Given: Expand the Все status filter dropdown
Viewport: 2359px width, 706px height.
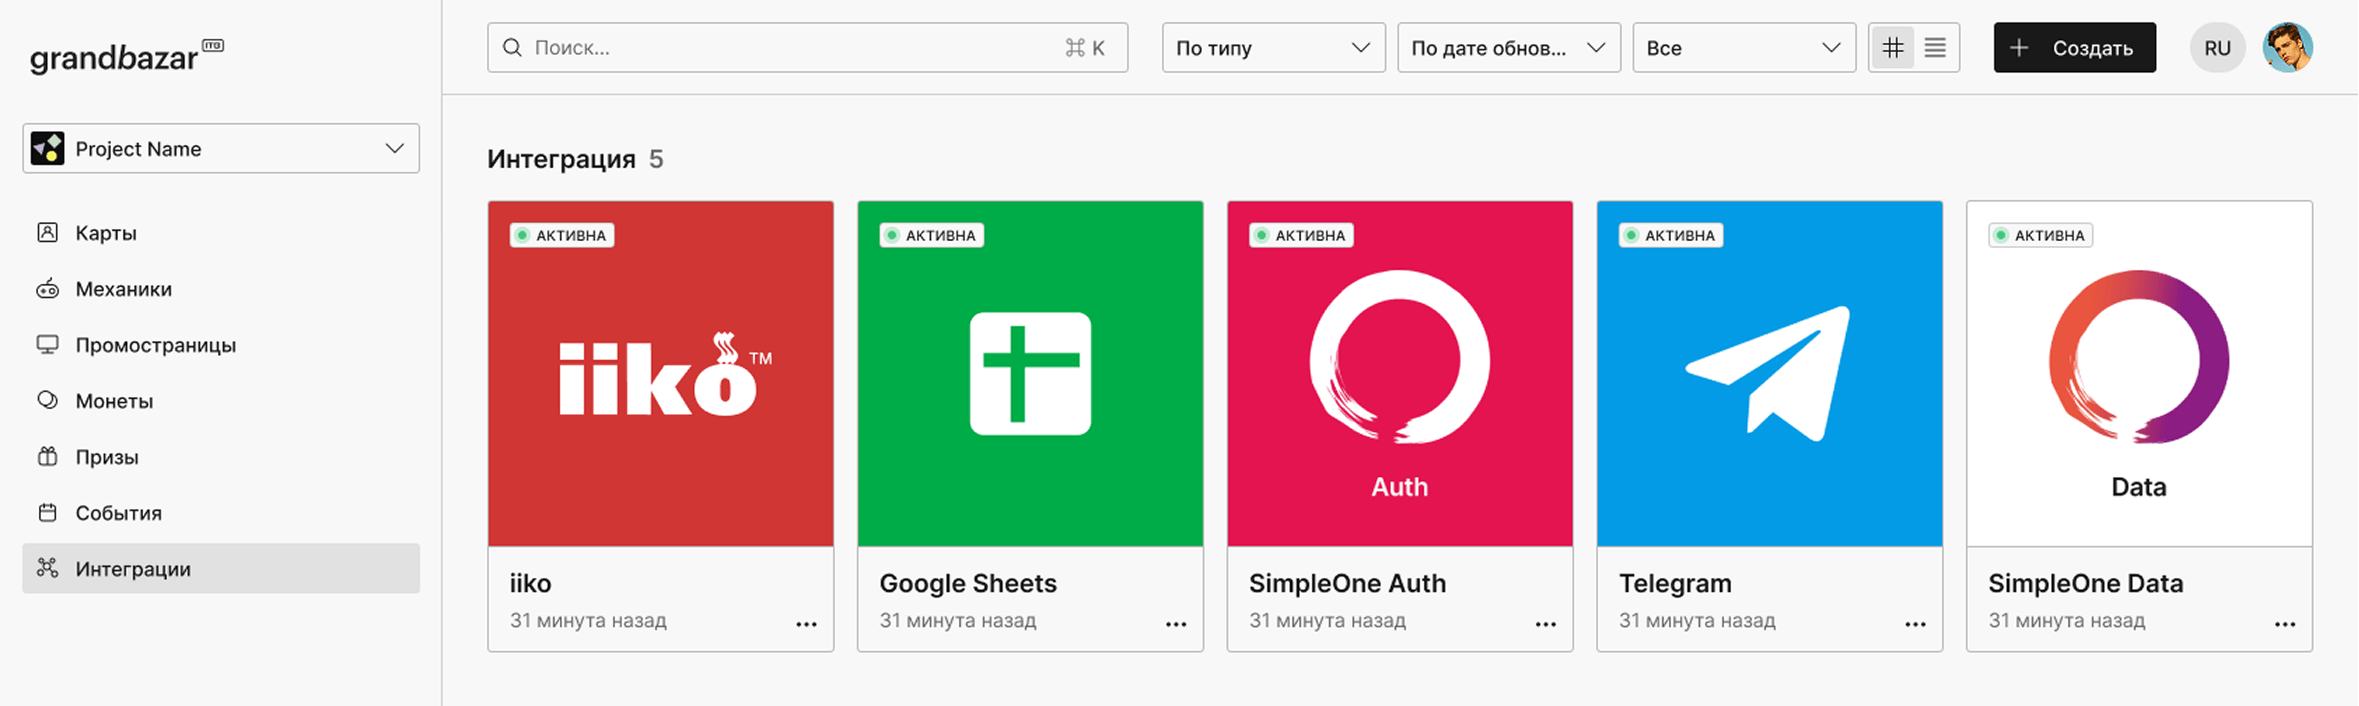Looking at the screenshot, I should point(1744,48).
